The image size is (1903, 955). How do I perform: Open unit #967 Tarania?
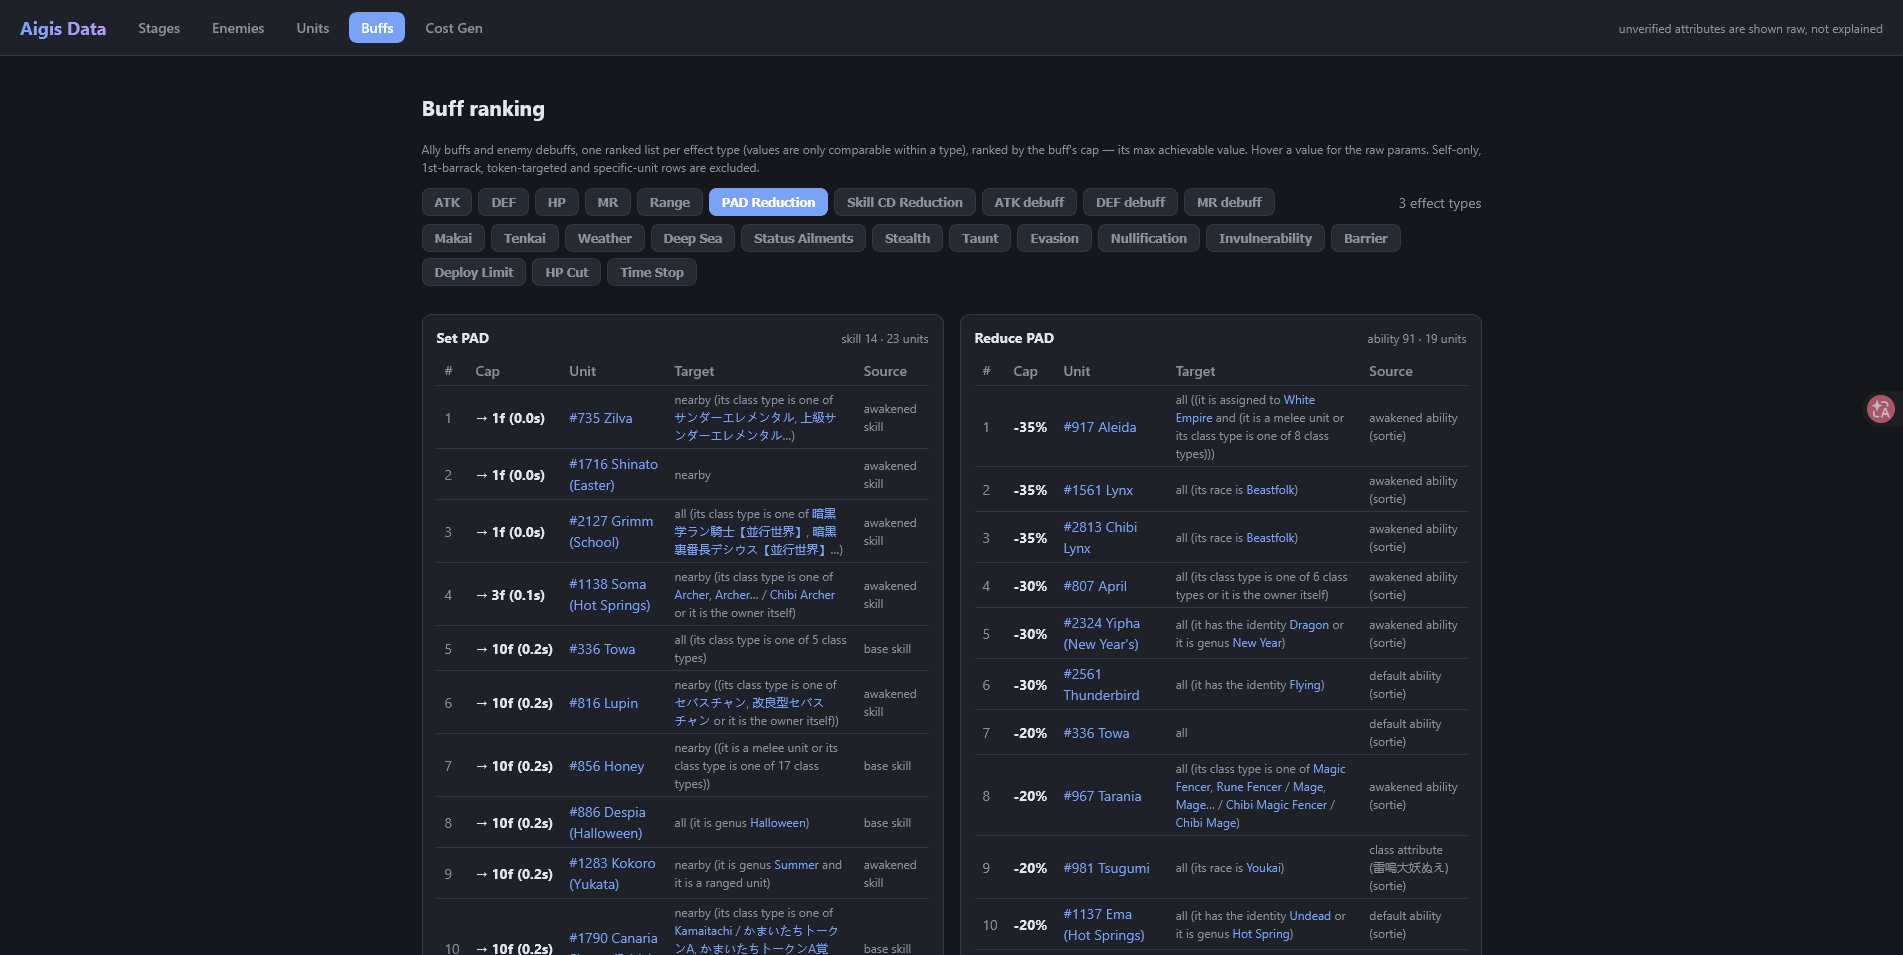1102,796
